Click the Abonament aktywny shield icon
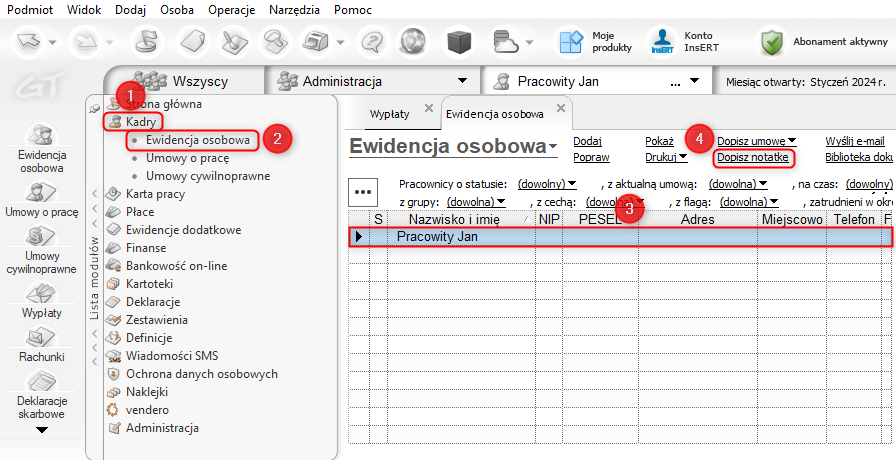 coord(773,42)
